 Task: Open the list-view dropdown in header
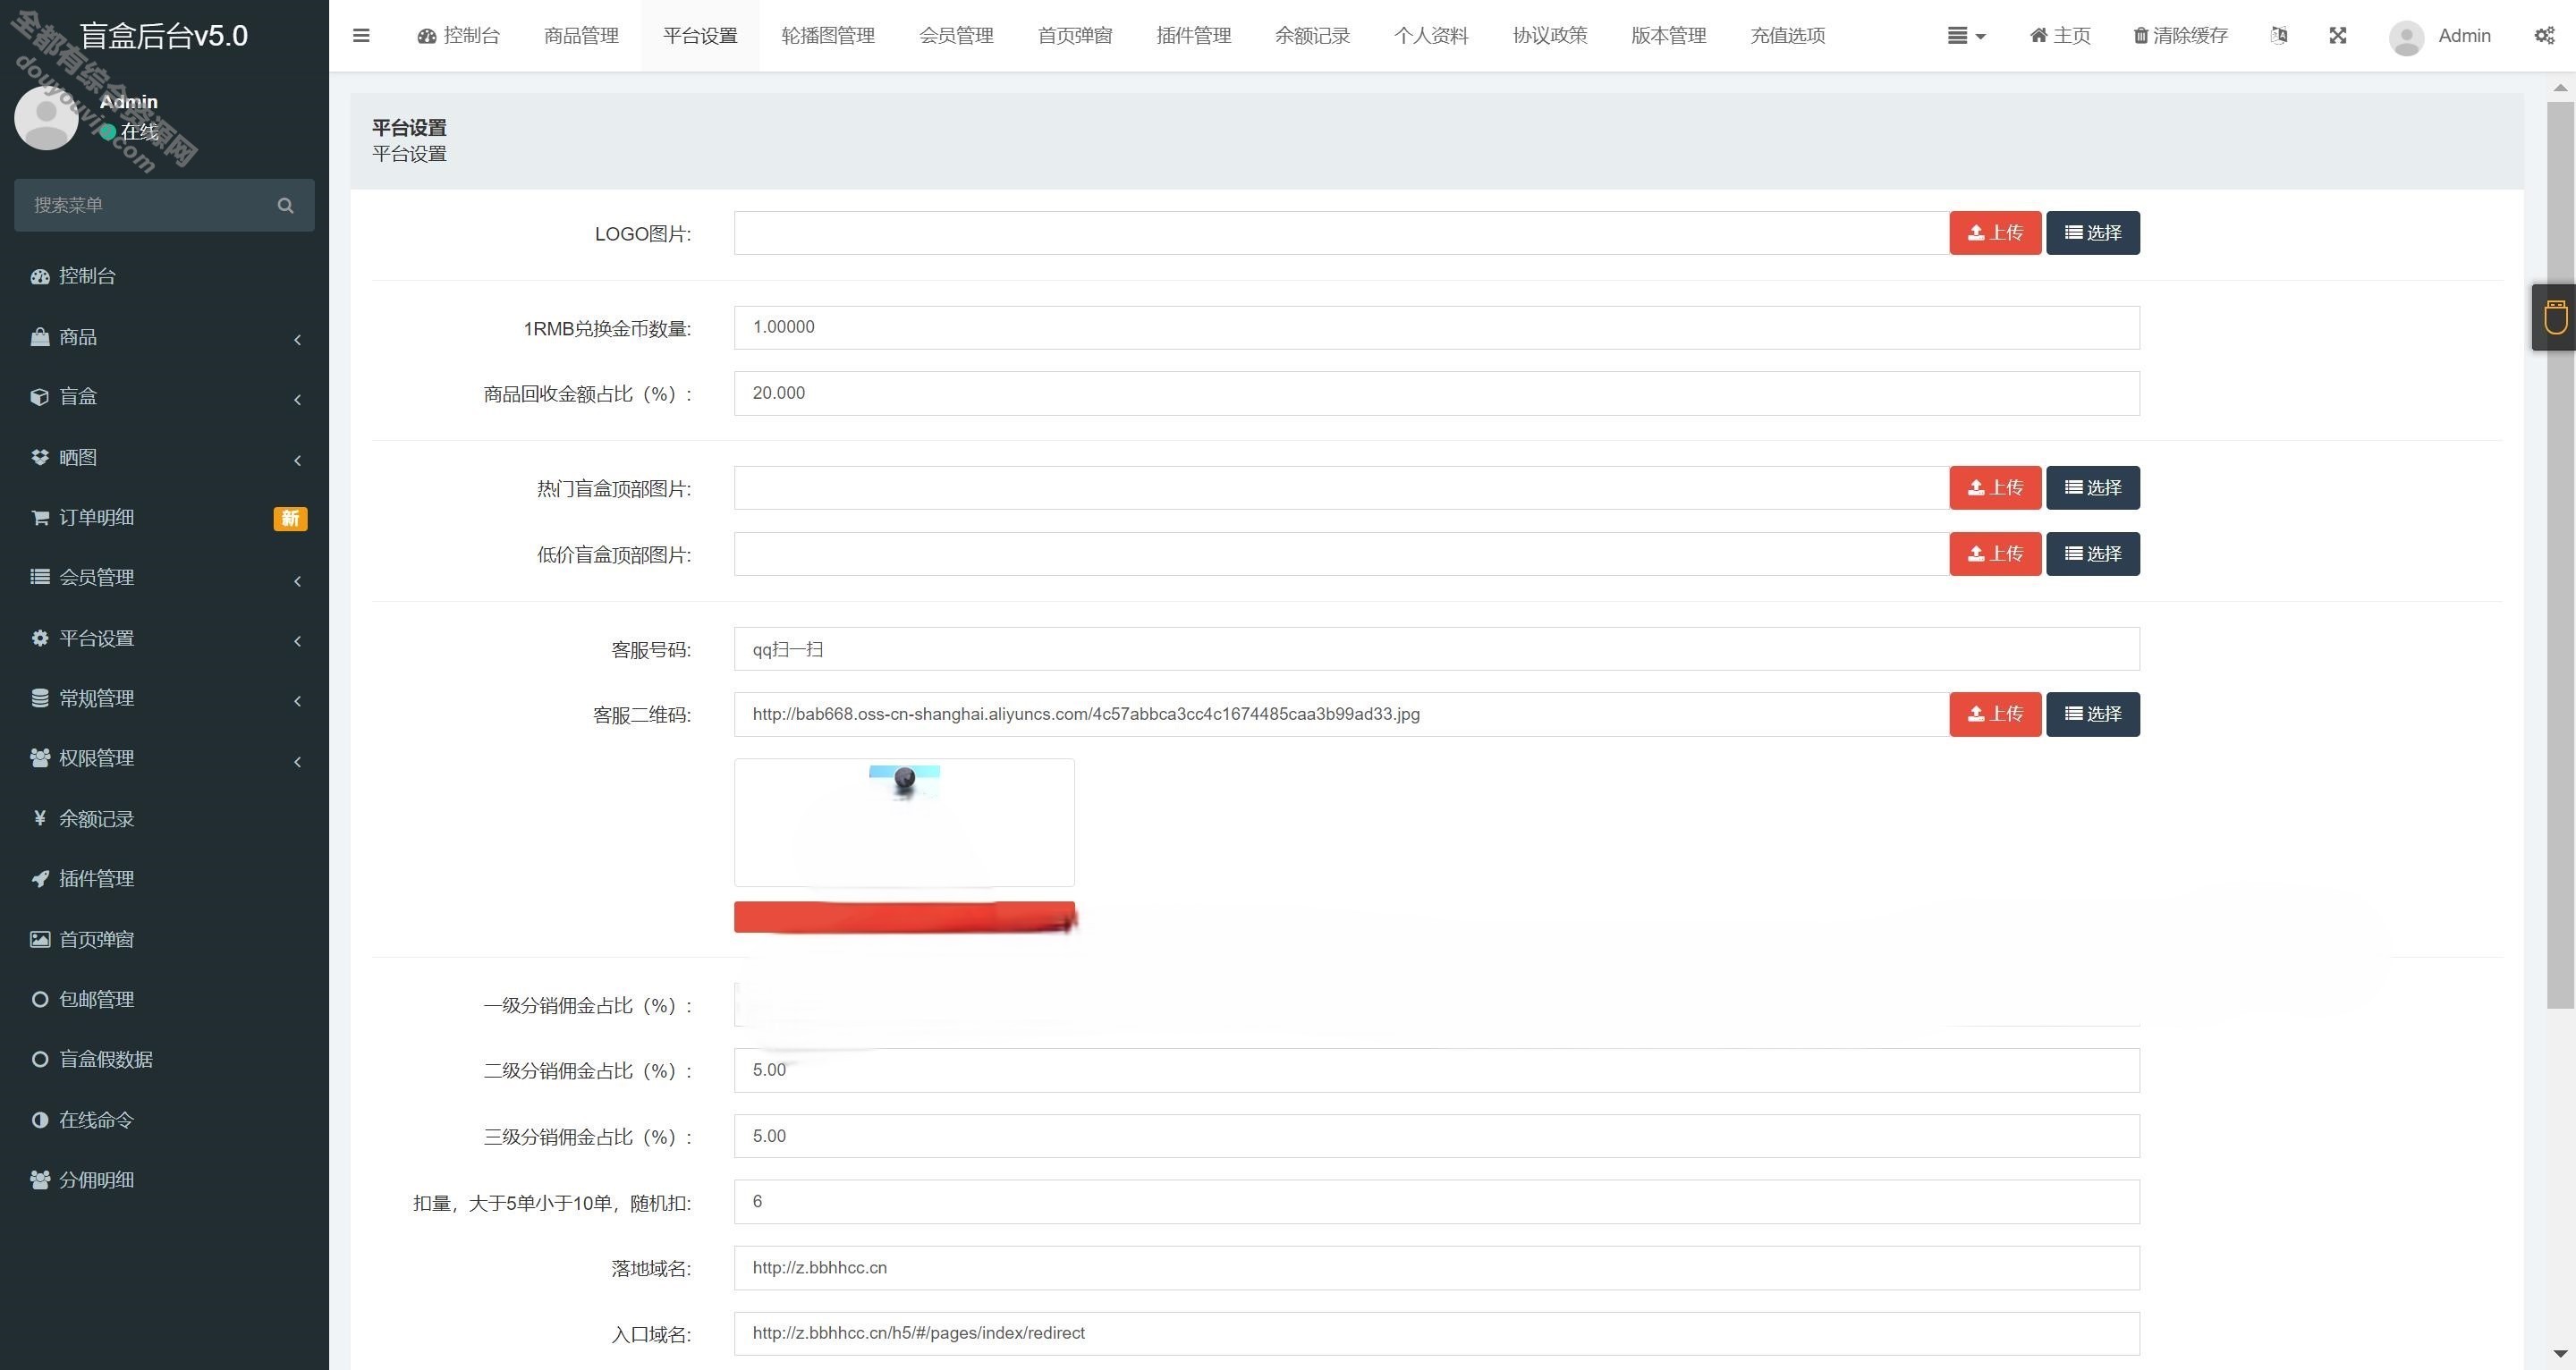(1966, 36)
